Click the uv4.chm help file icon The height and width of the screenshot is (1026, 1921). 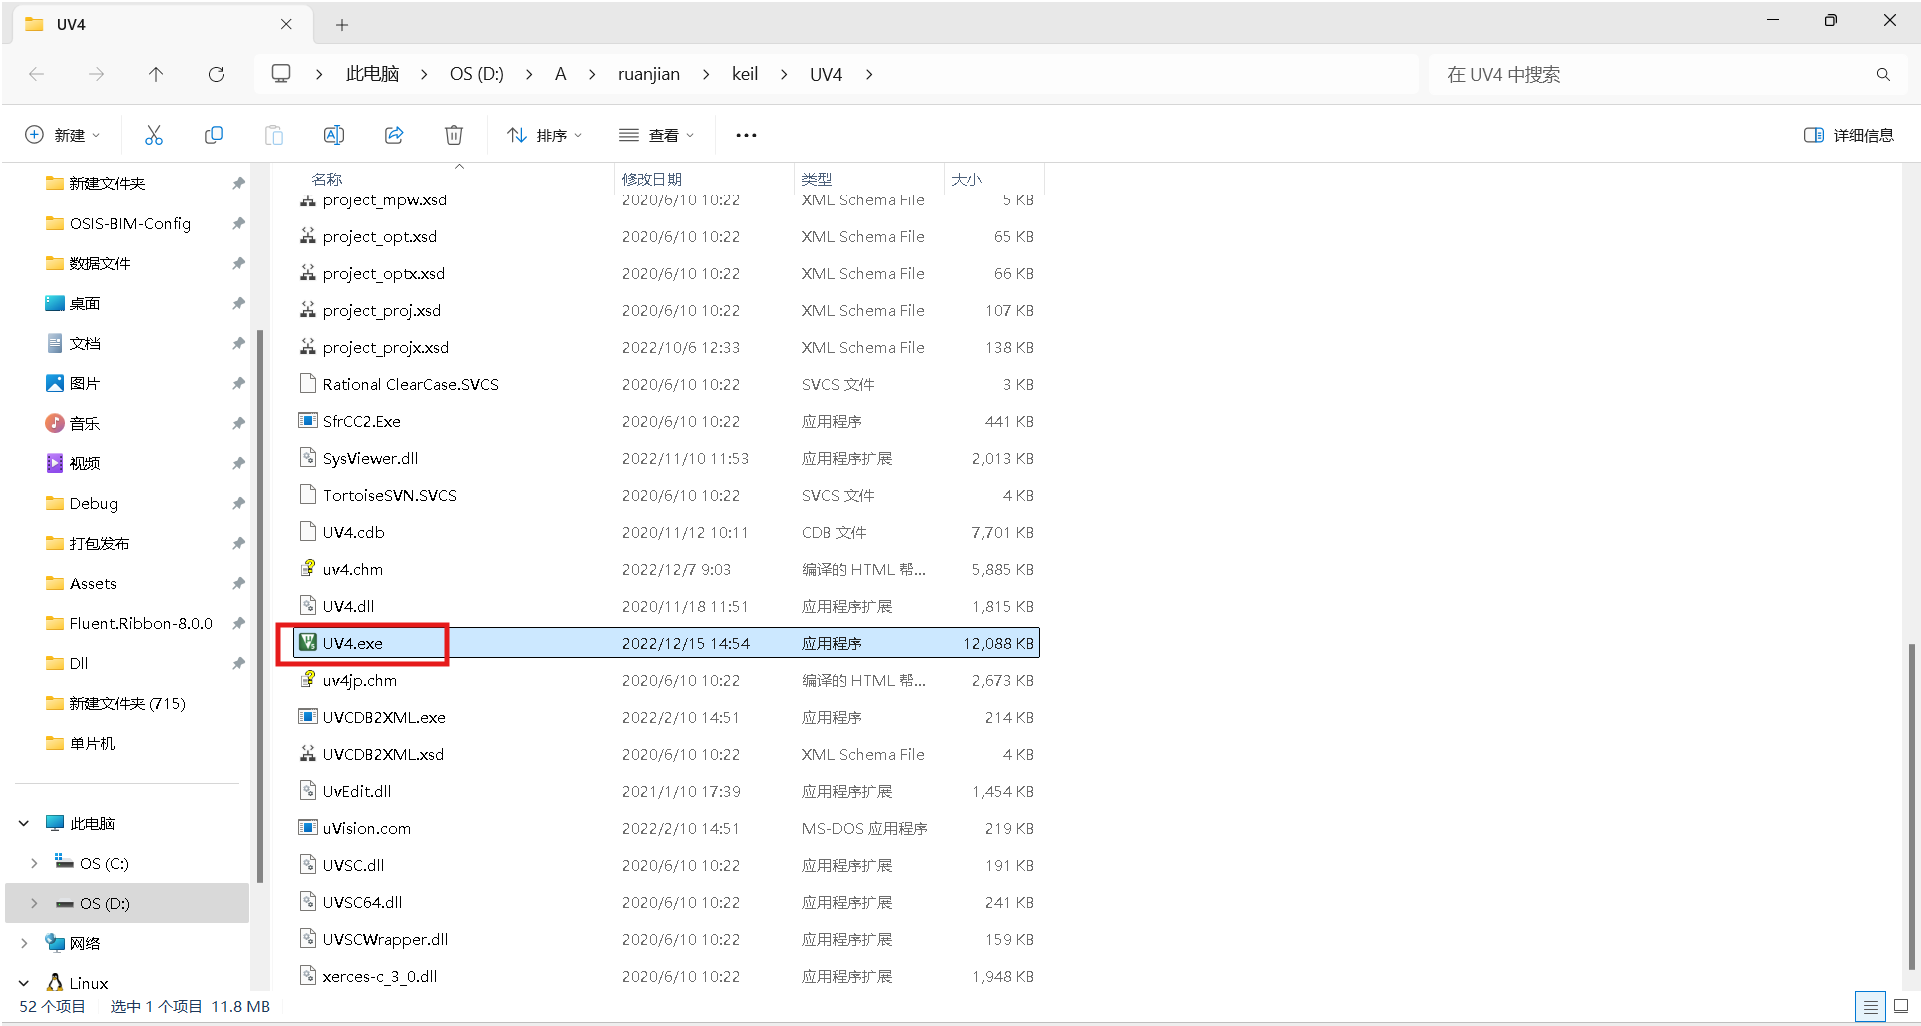point(308,569)
